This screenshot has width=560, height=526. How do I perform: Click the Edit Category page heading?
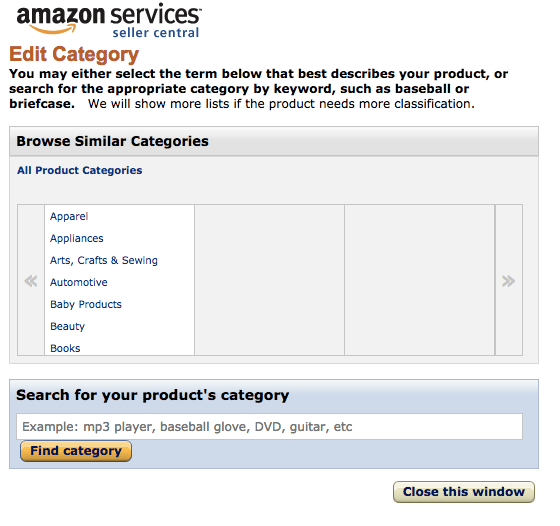point(74,54)
